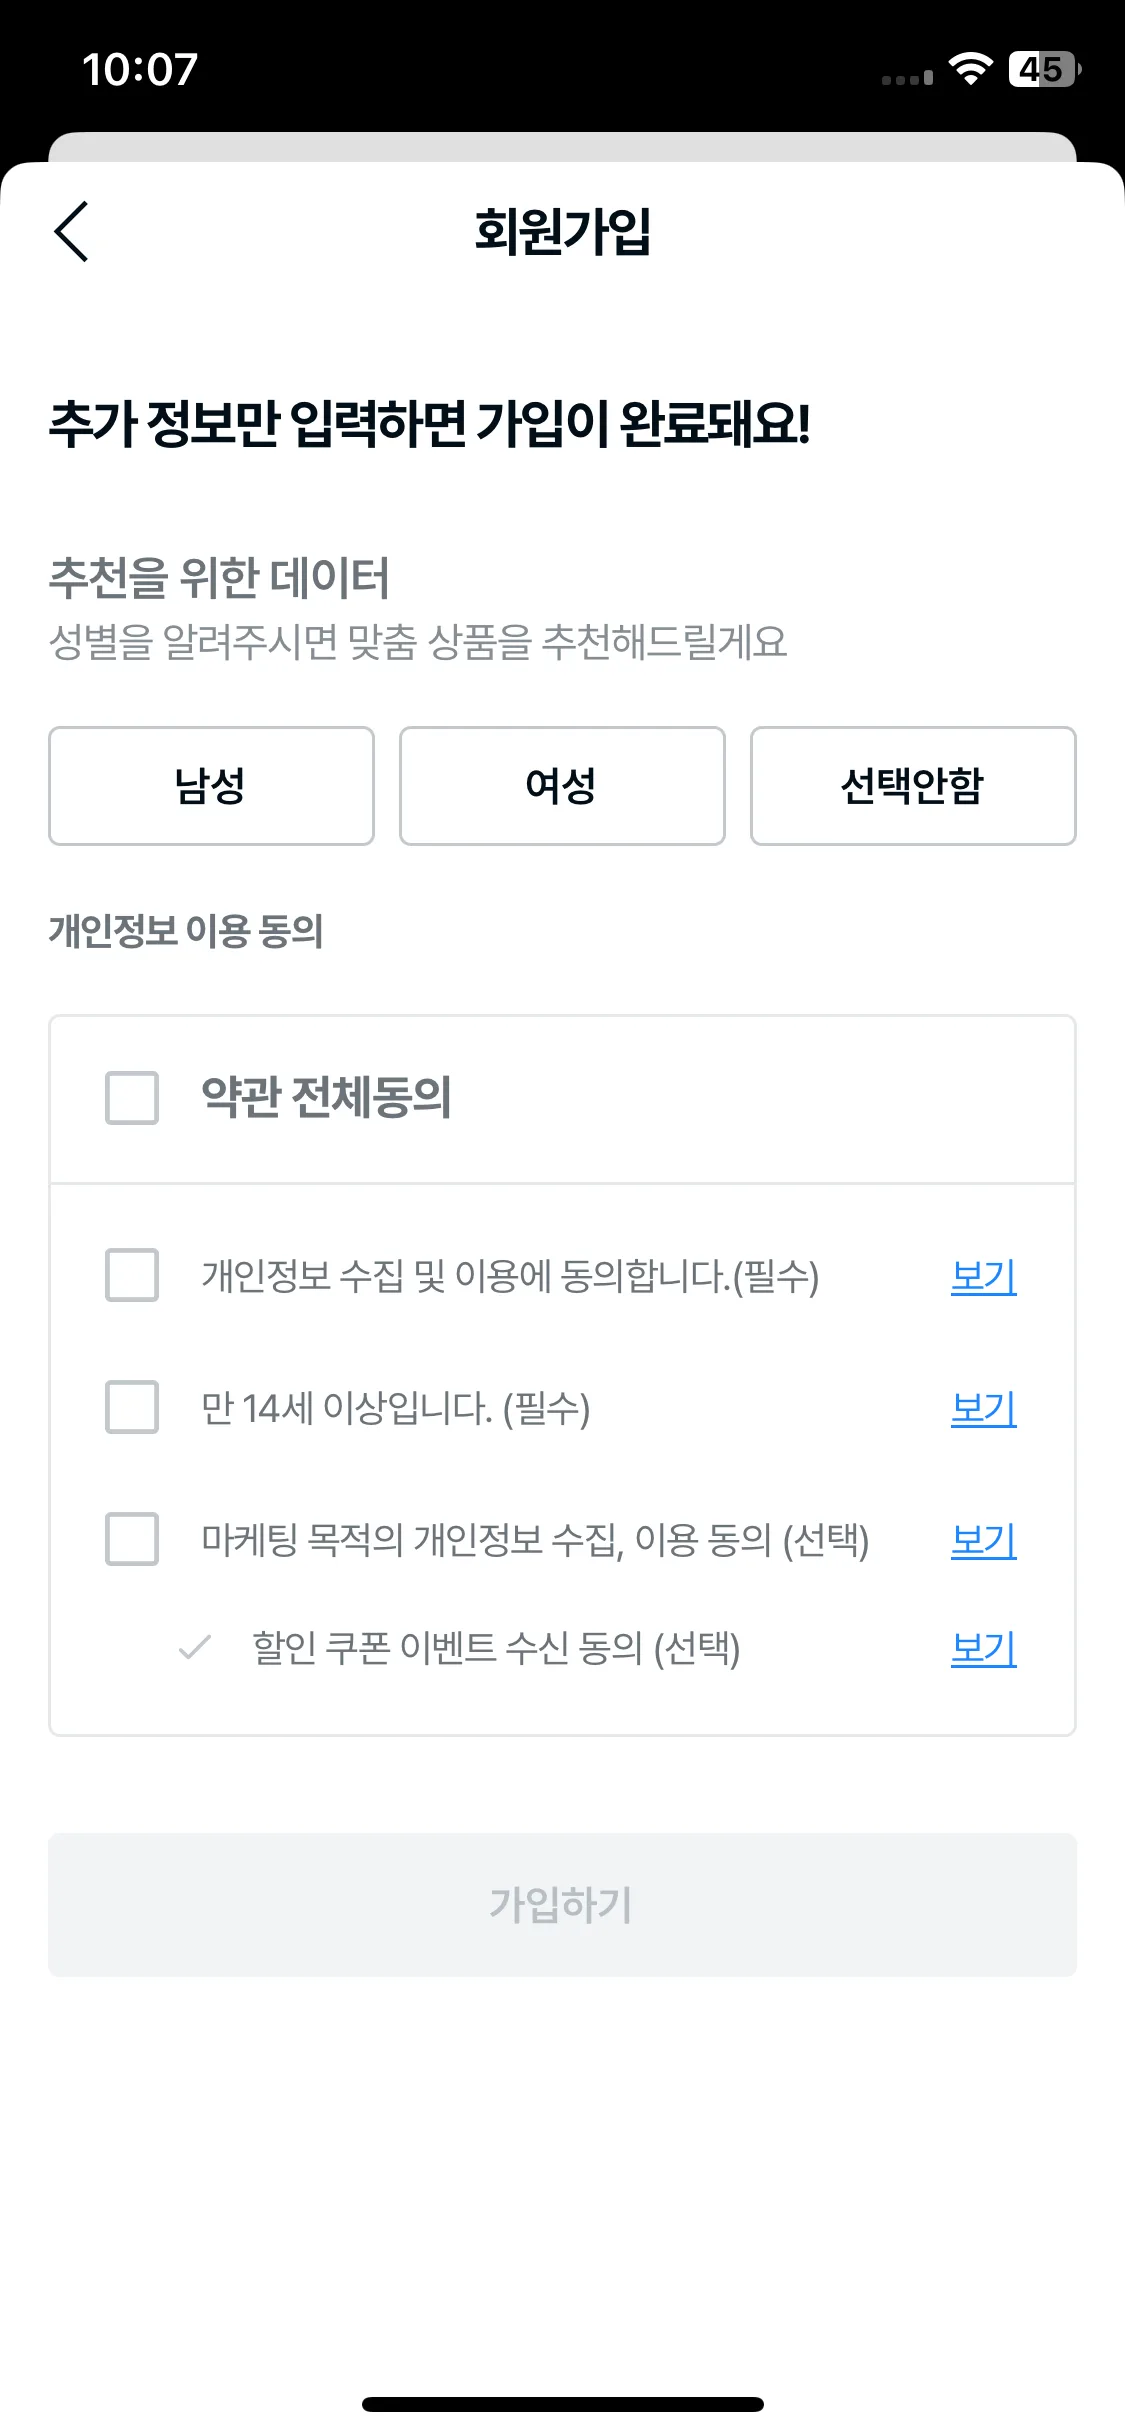Tap the back arrow icon
Viewport: 1125px width, 2436px height.
point(71,231)
